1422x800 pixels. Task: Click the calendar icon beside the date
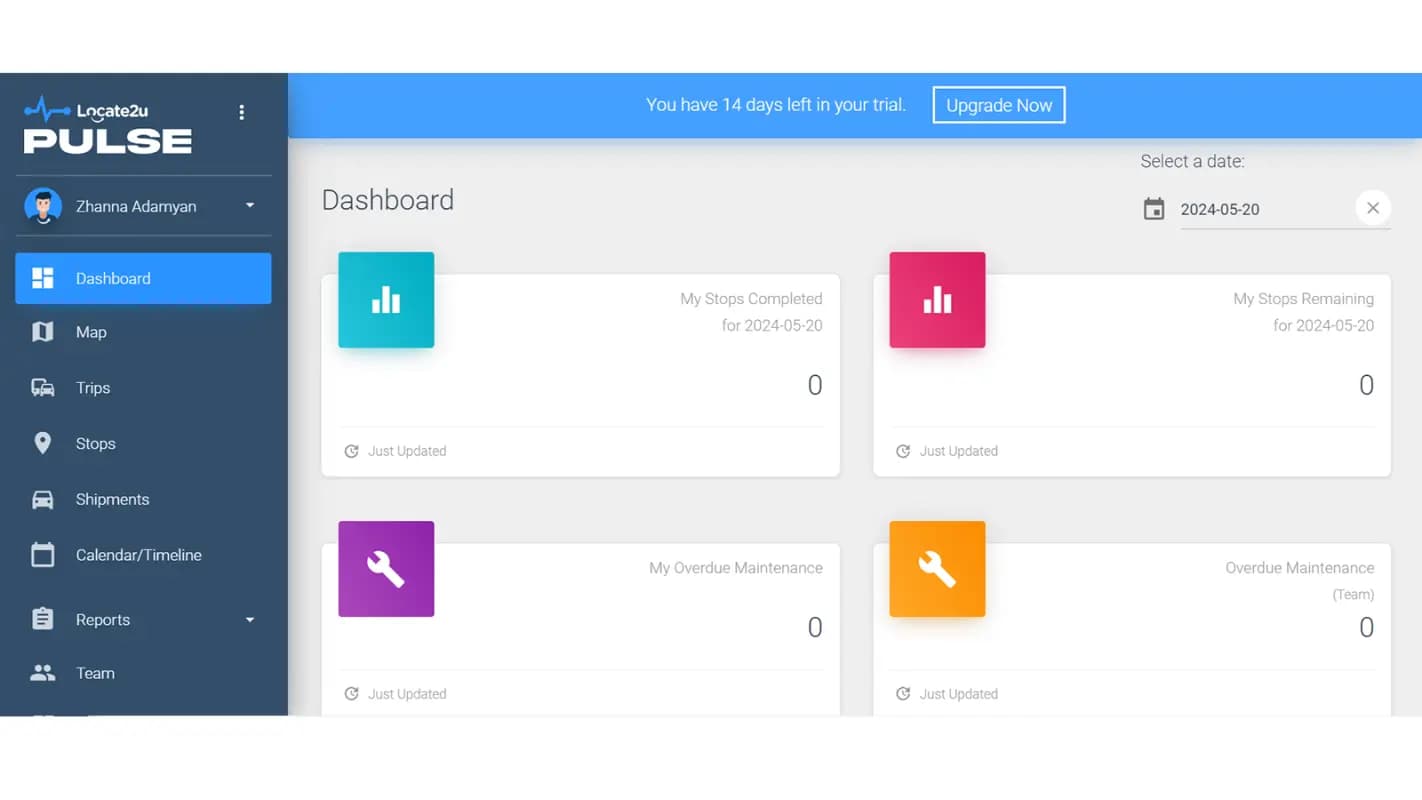(x=1154, y=209)
